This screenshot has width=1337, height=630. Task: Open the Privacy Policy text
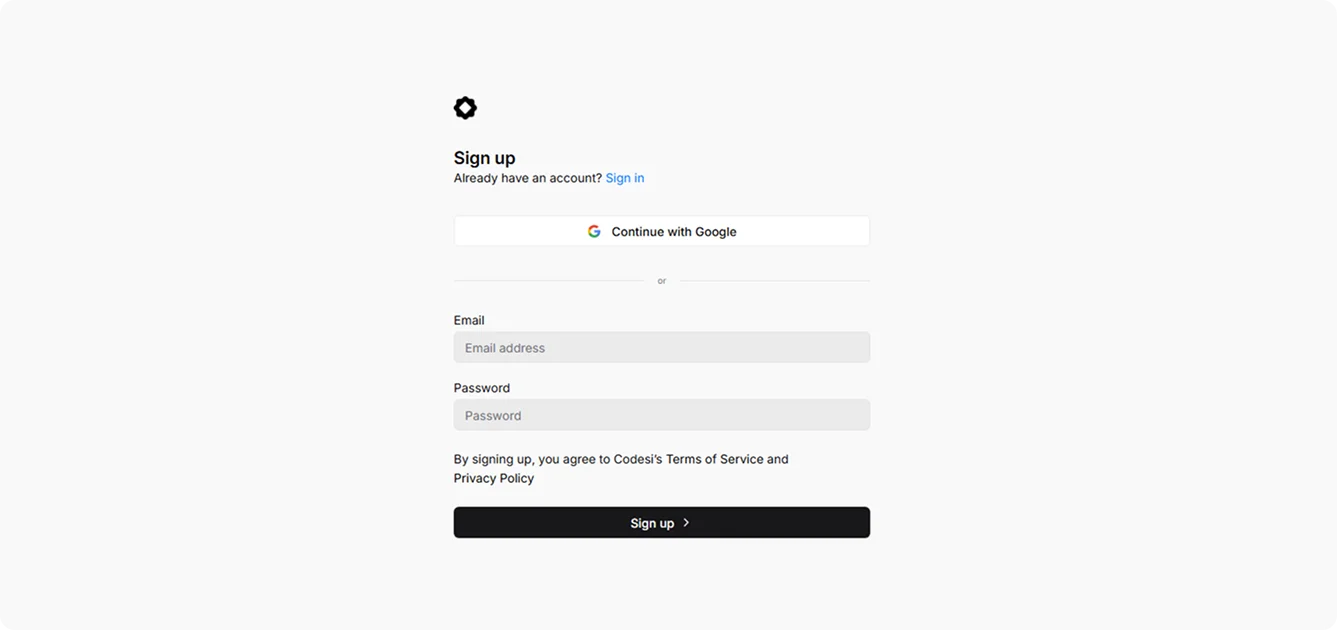(x=494, y=478)
